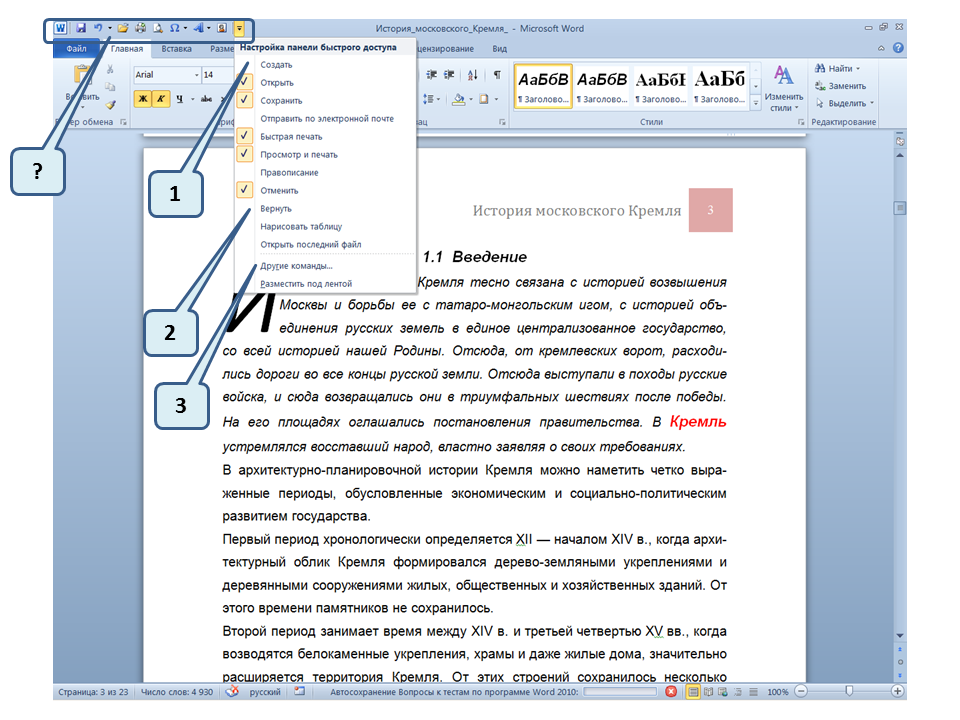The width and height of the screenshot is (960, 720).
Task: Uncheck 'Сохранить' in Quick Access menu
Action: click(x=281, y=100)
